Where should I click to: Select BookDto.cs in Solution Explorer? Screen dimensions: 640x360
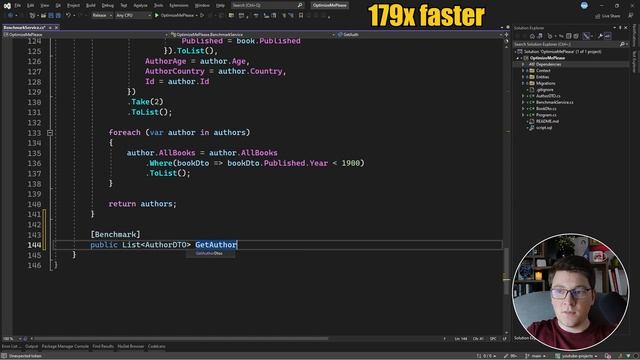pos(546,109)
